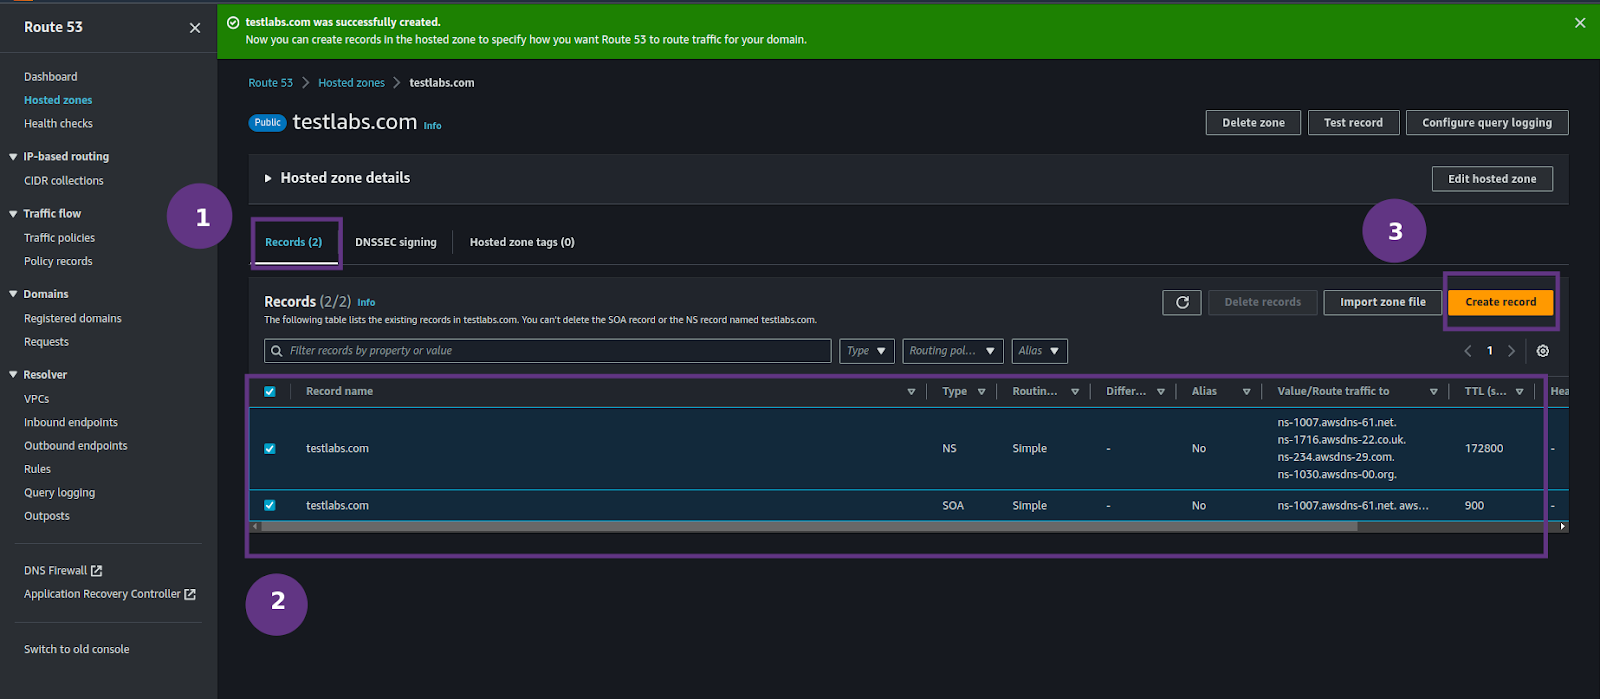Open Outposts under Resolver

(47, 516)
